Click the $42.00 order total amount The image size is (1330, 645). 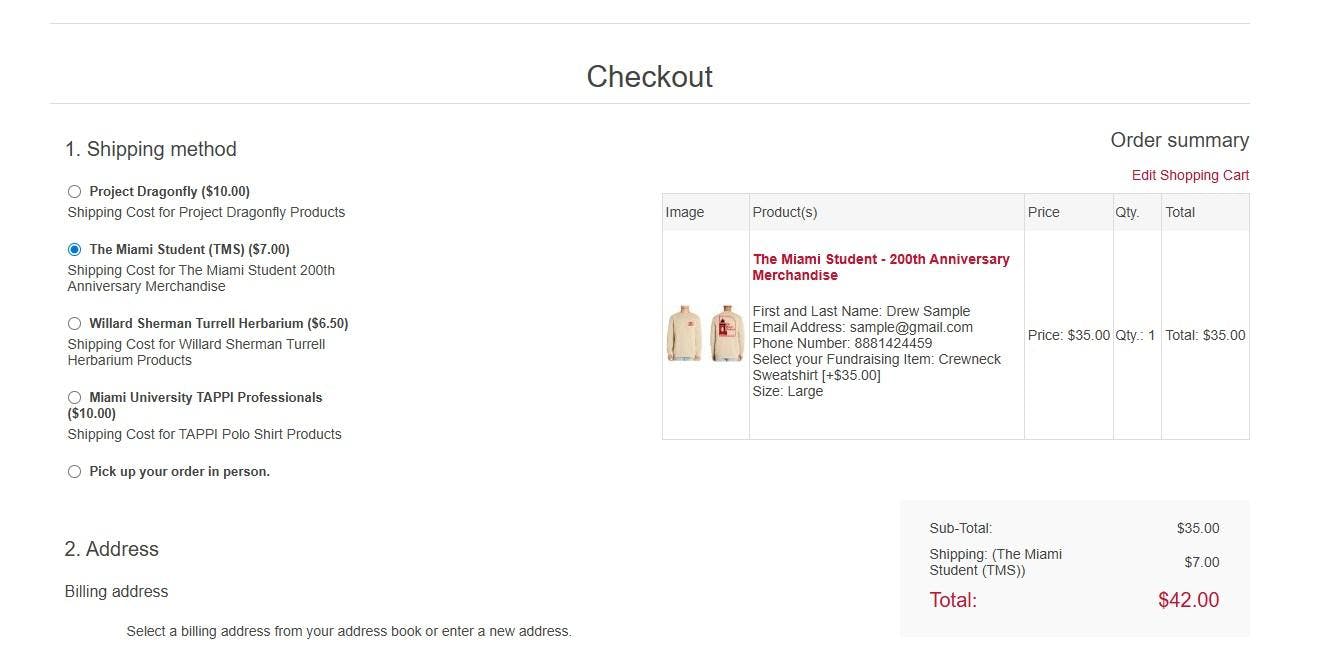click(x=1188, y=600)
